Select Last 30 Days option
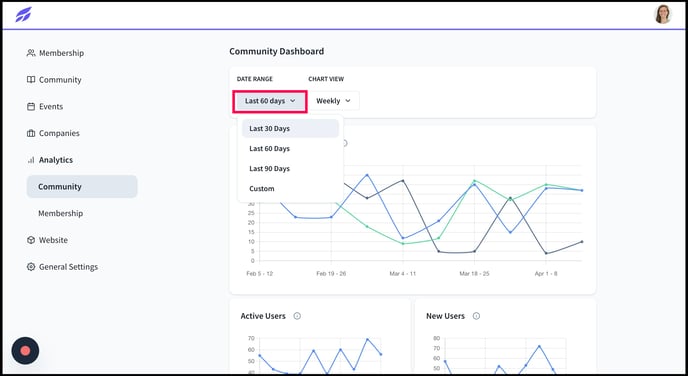Image resolution: width=688 pixels, height=376 pixels. tap(290, 129)
